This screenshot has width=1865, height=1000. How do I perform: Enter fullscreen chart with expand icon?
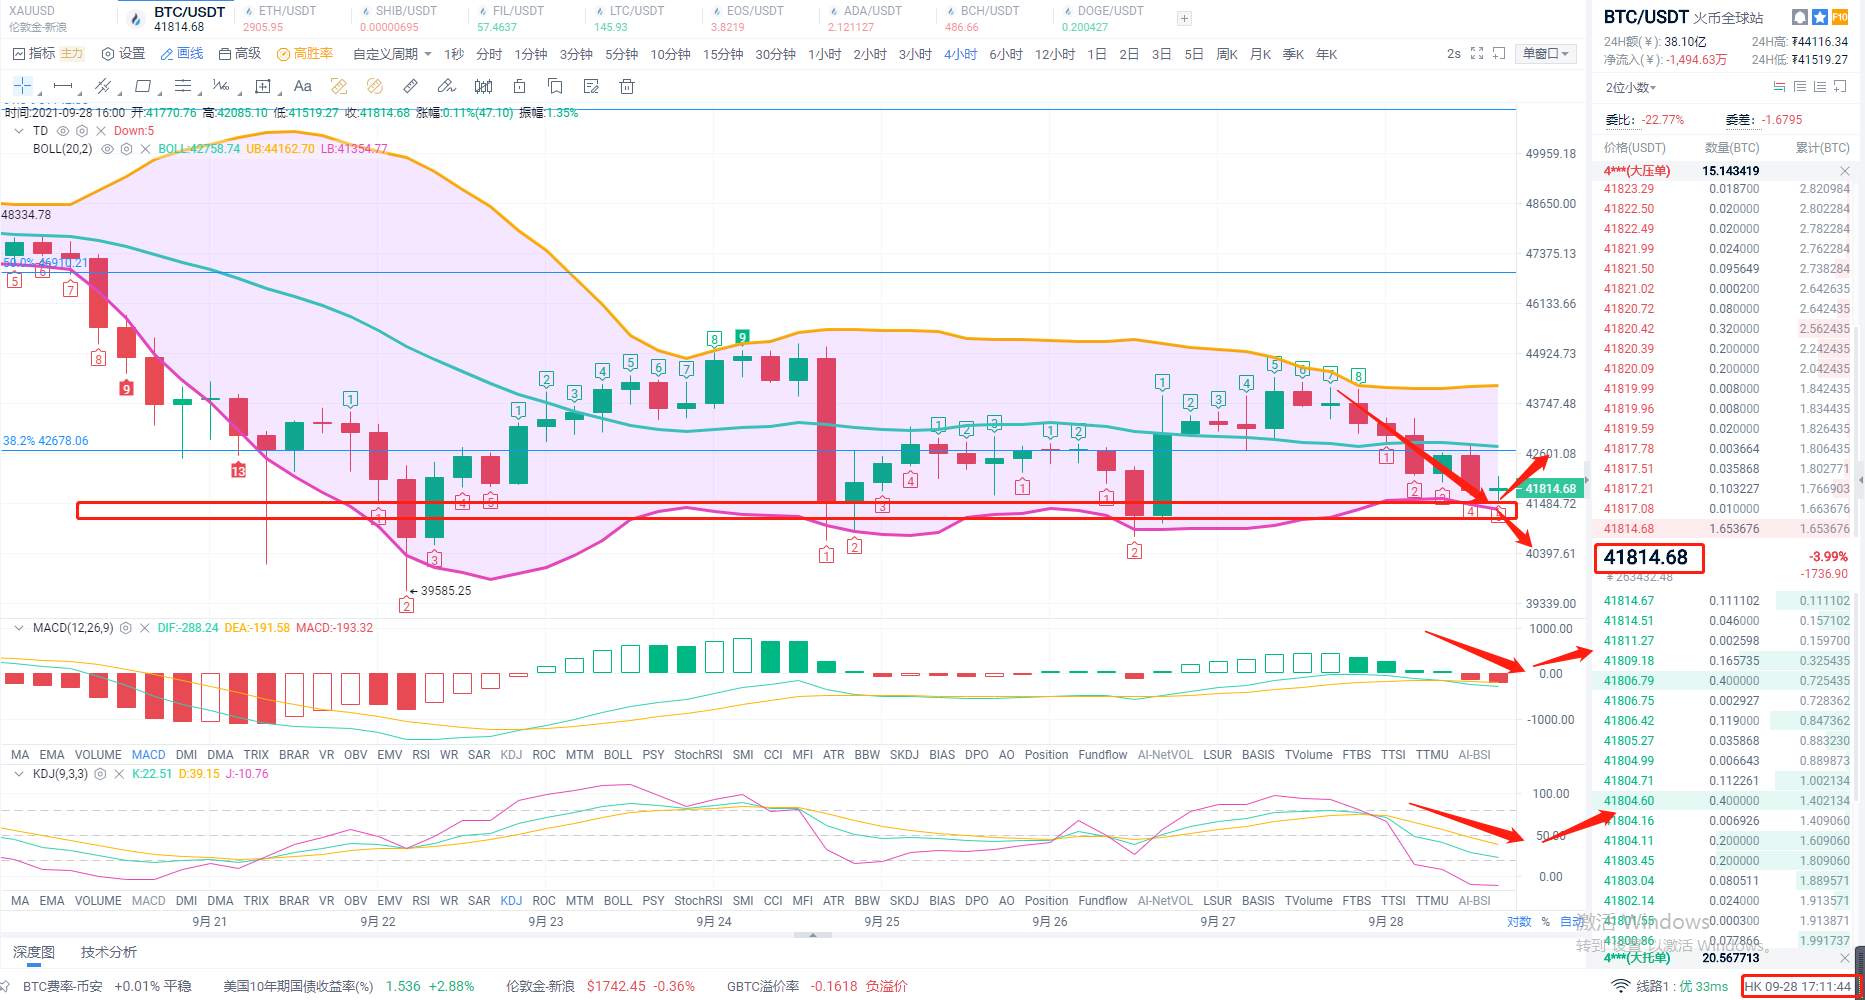pos(1477,53)
